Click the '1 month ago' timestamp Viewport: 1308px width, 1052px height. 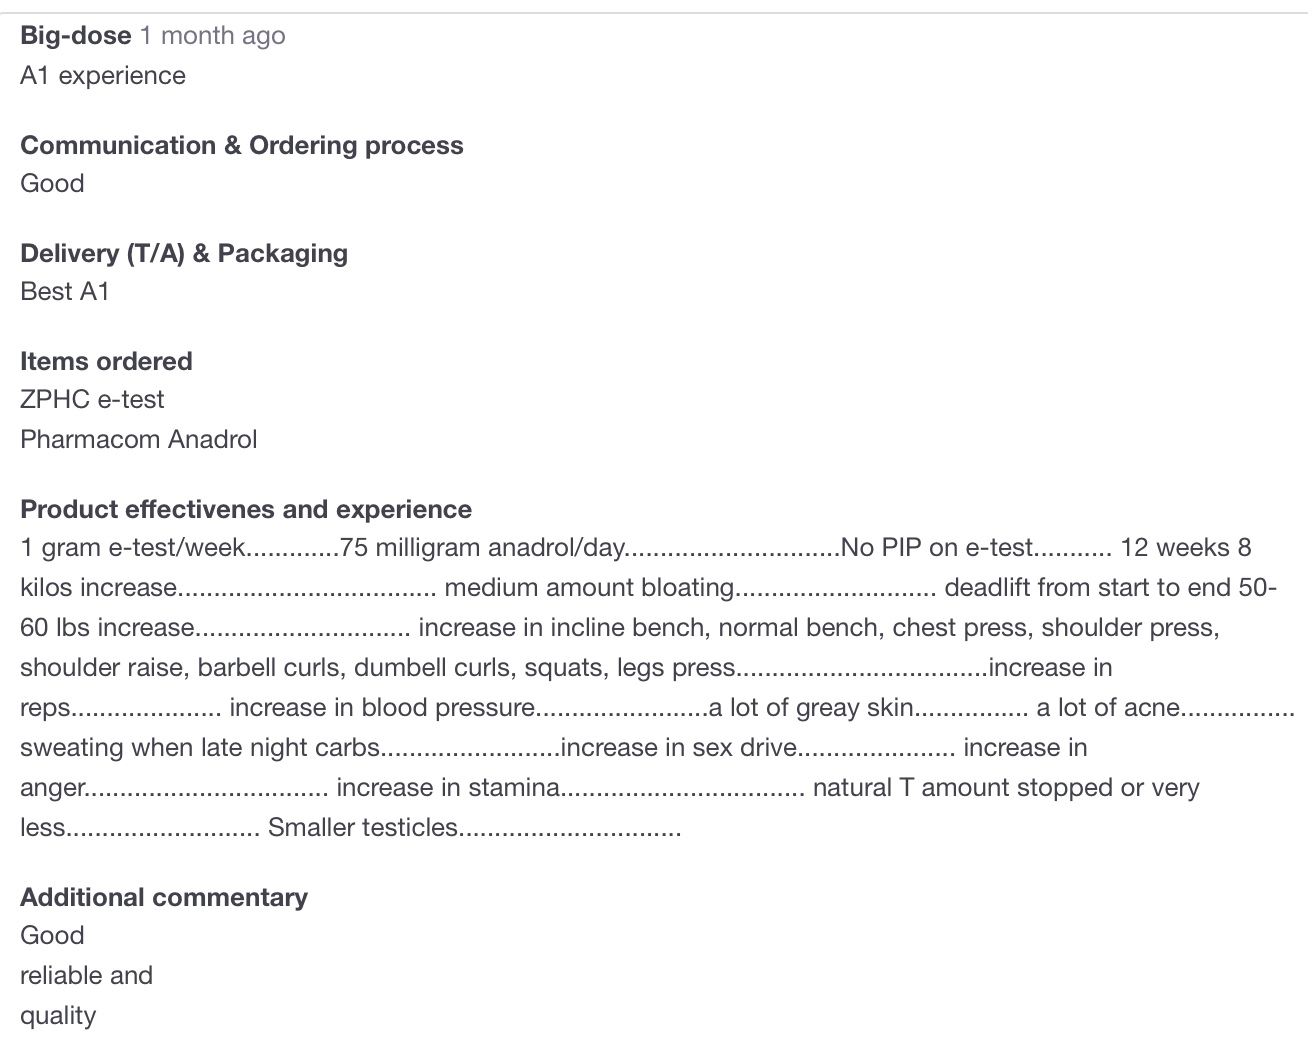[x=212, y=36]
